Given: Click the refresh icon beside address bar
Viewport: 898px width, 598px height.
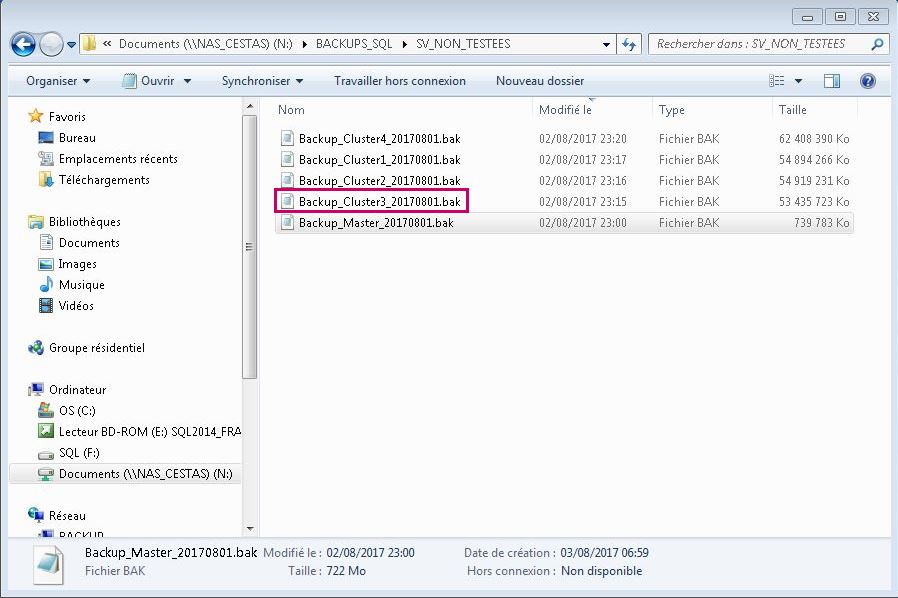Looking at the screenshot, I should click(629, 44).
